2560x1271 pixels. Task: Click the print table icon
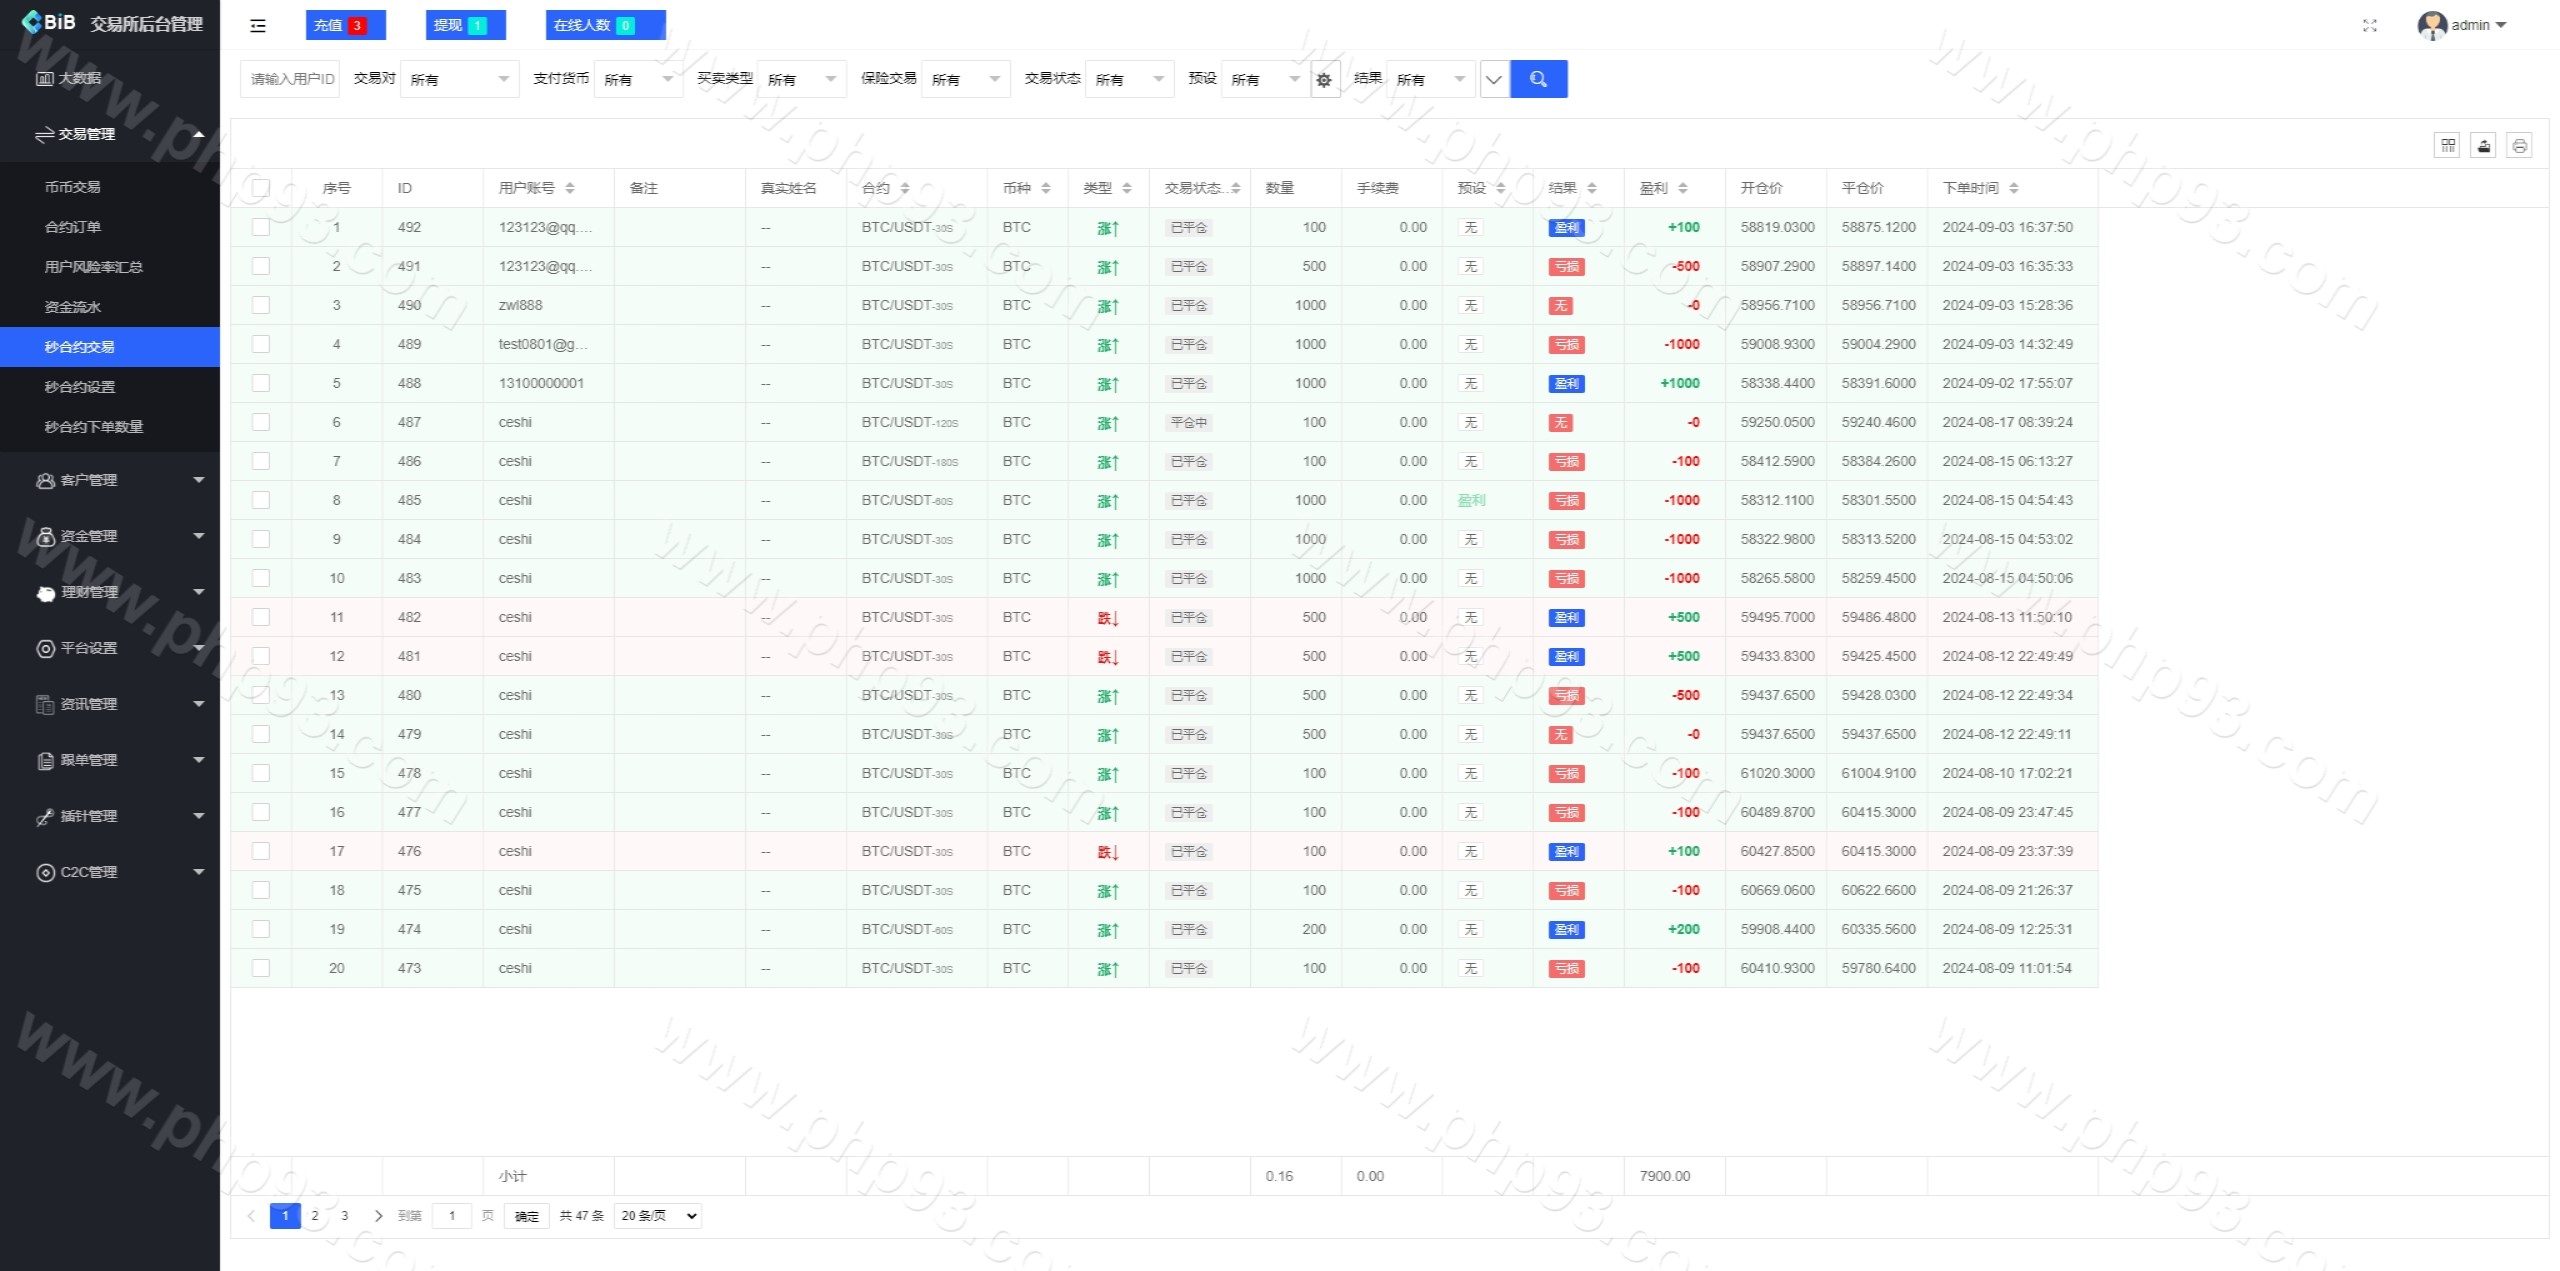pos(2519,146)
